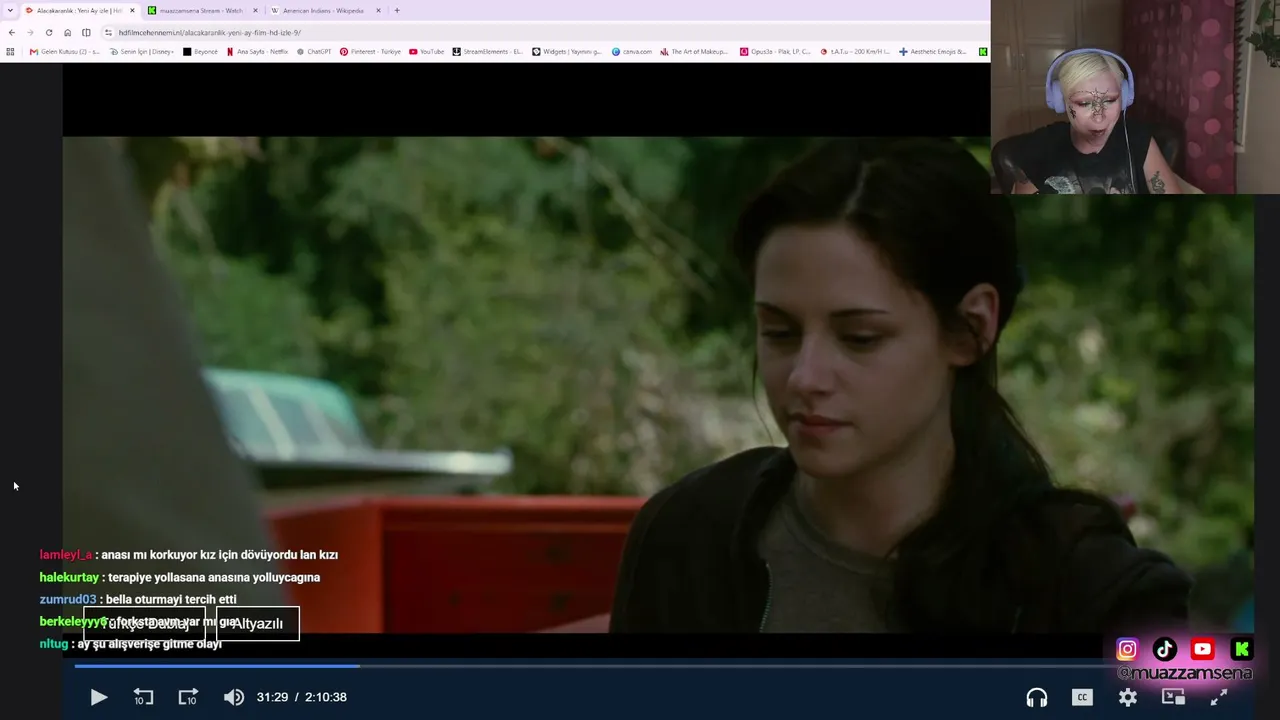Open the Senin İçin Disney+ bookmark
The height and width of the screenshot is (720, 1280).
141,51
